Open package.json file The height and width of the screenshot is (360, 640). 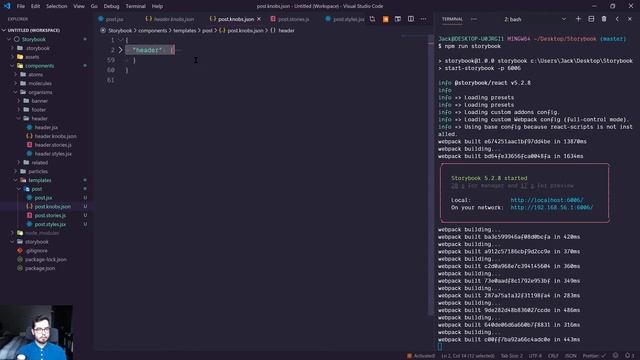click(40, 268)
